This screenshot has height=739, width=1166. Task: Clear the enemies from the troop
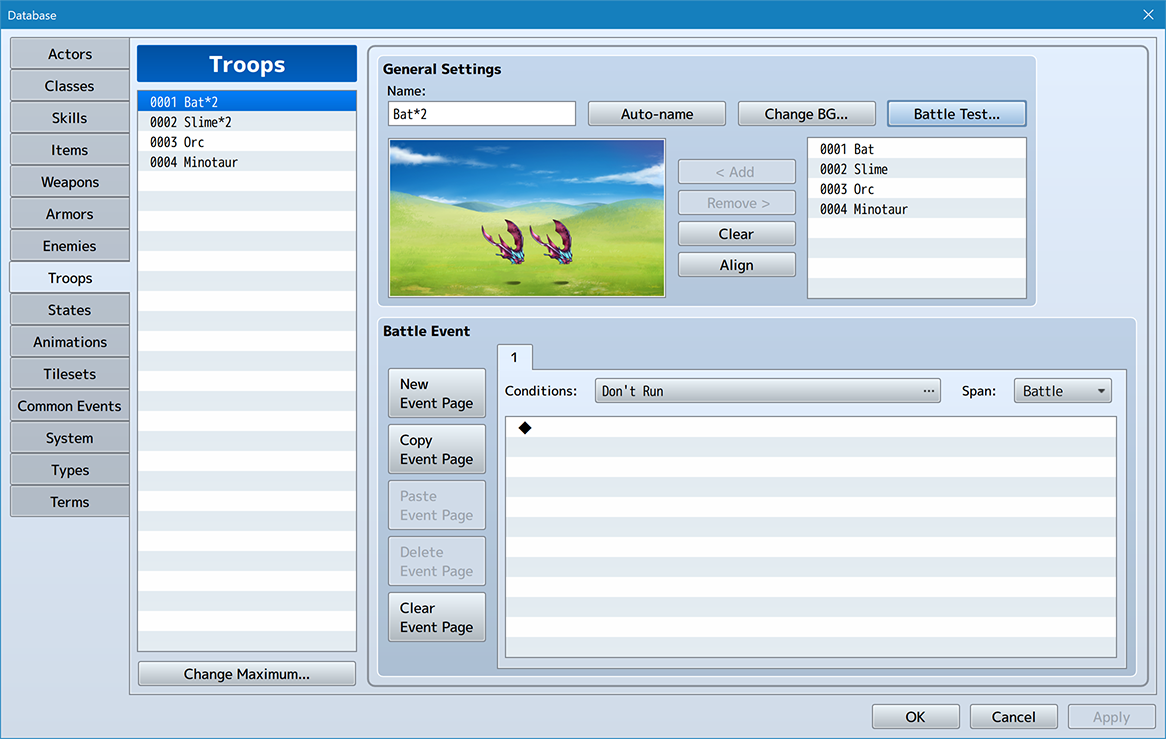click(x=736, y=234)
